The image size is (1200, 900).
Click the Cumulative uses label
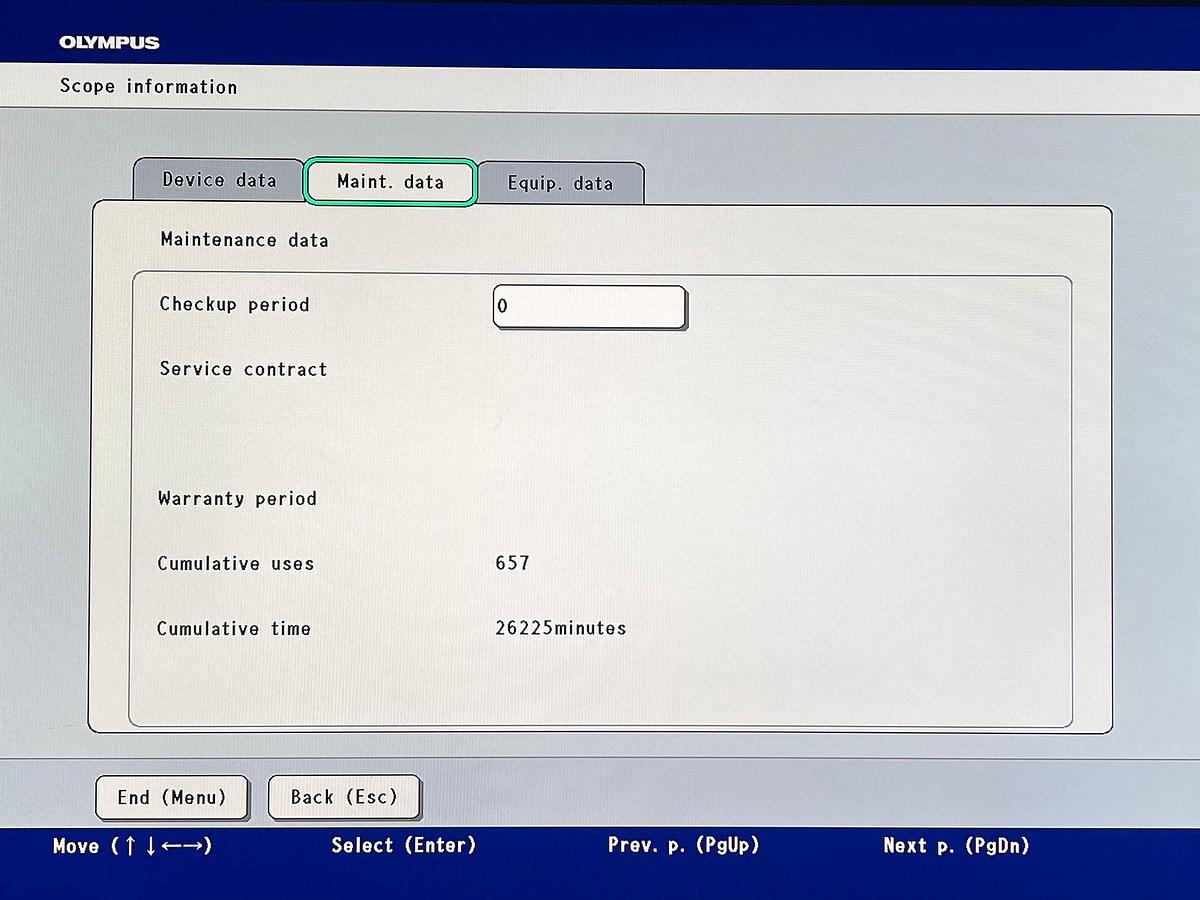236,564
